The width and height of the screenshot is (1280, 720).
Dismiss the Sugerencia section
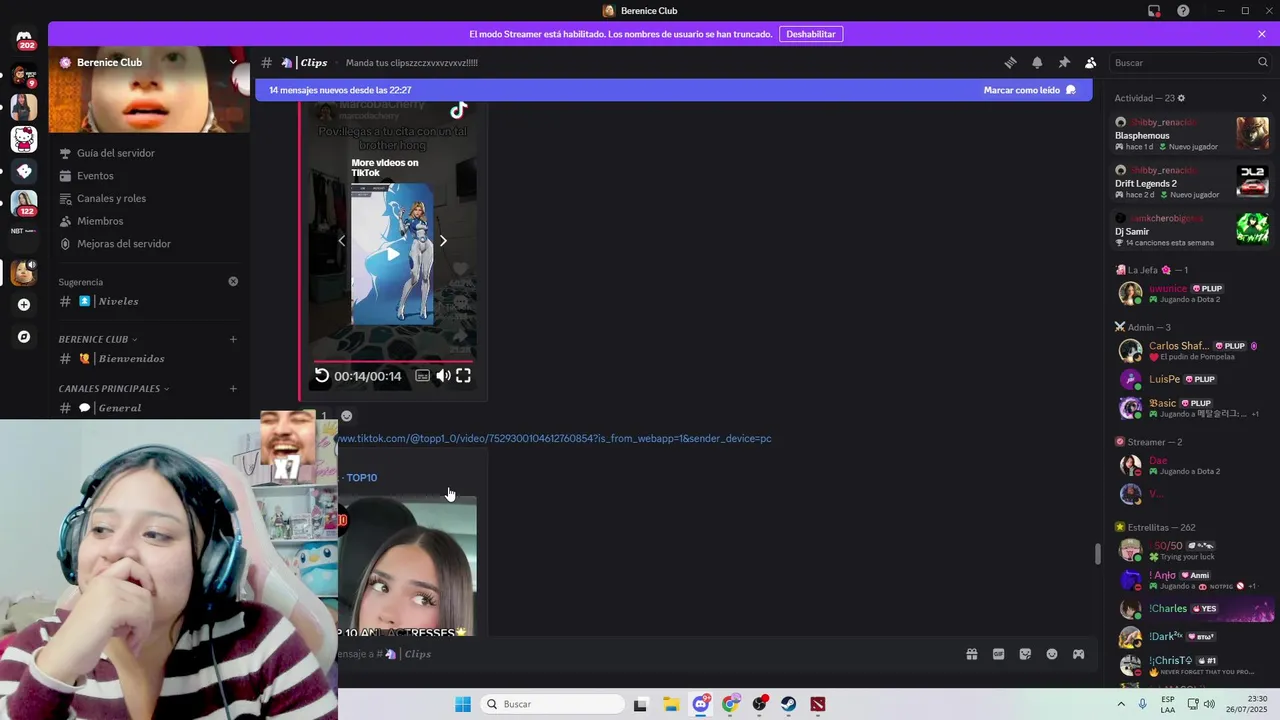233,282
